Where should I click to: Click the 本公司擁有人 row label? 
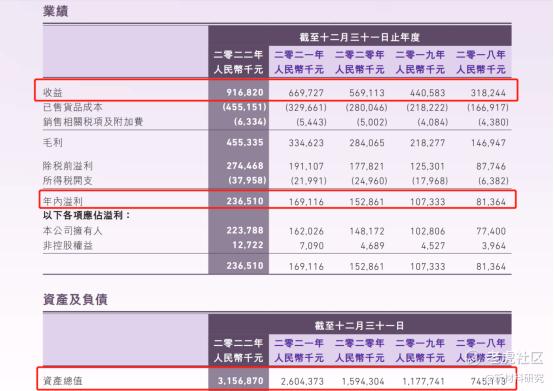72,231
